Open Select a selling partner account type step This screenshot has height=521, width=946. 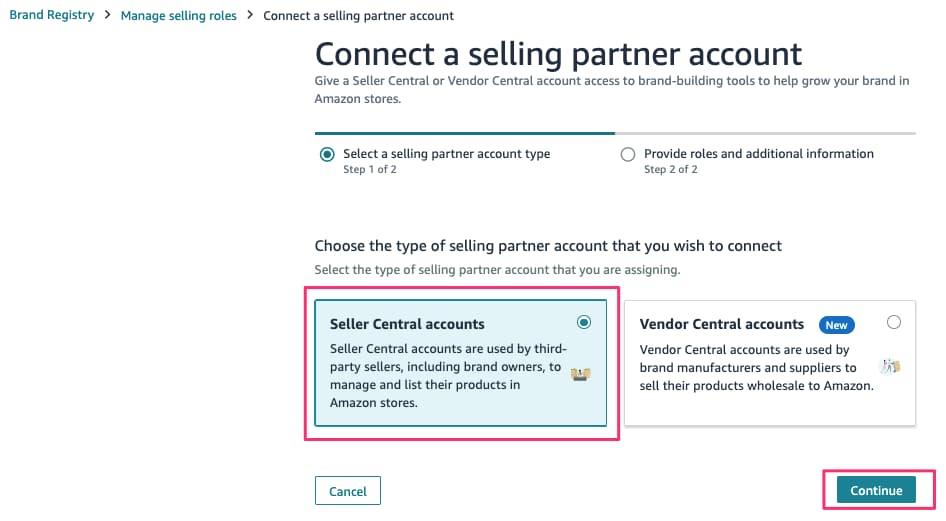[x=446, y=154]
